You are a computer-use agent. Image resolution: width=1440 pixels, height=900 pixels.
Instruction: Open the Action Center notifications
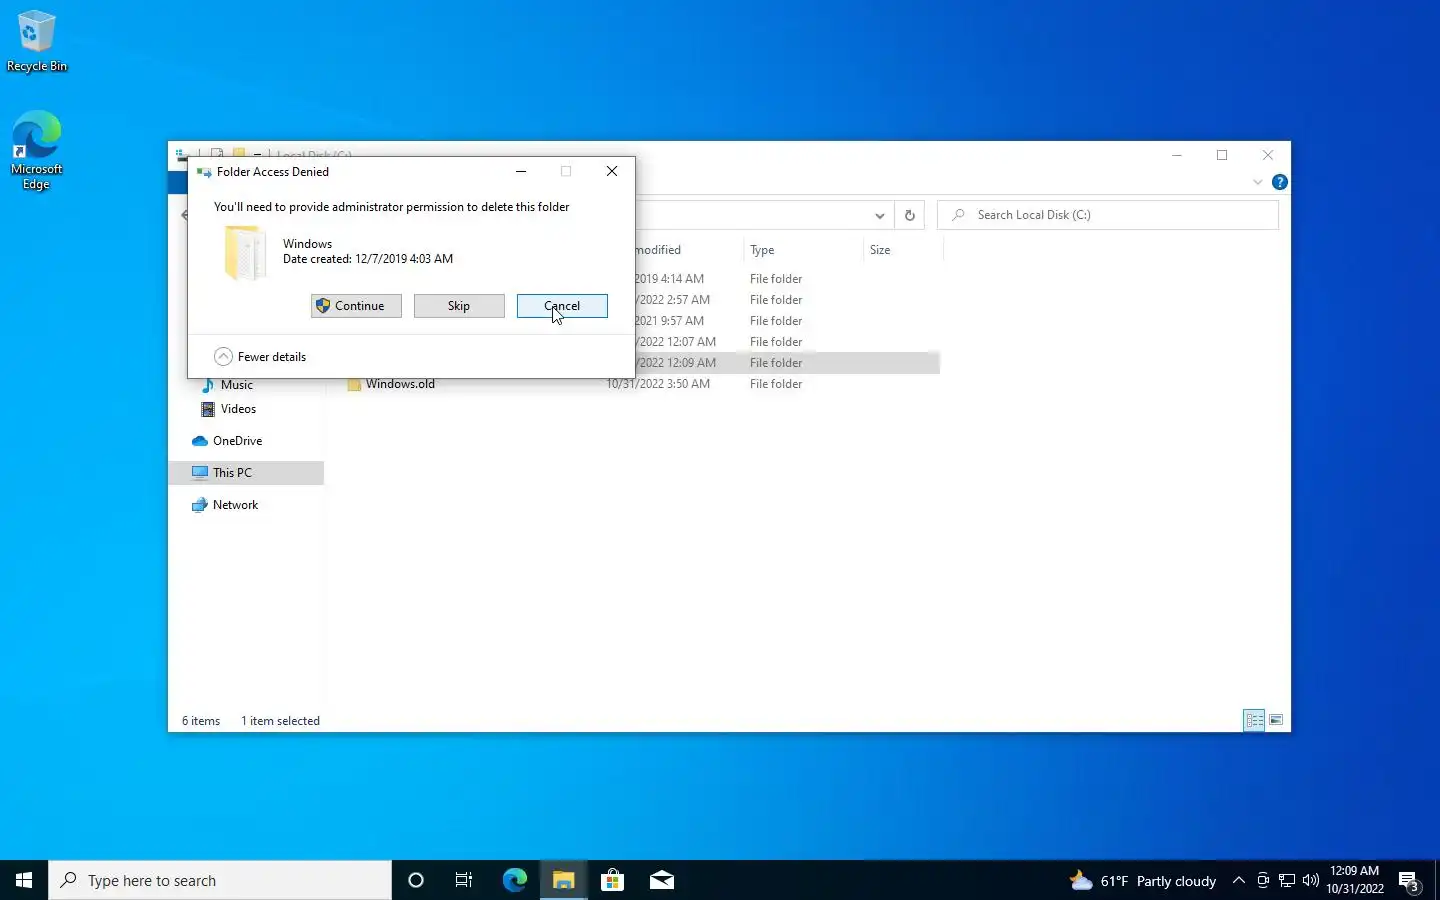pyautogui.click(x=1410, y=881)
